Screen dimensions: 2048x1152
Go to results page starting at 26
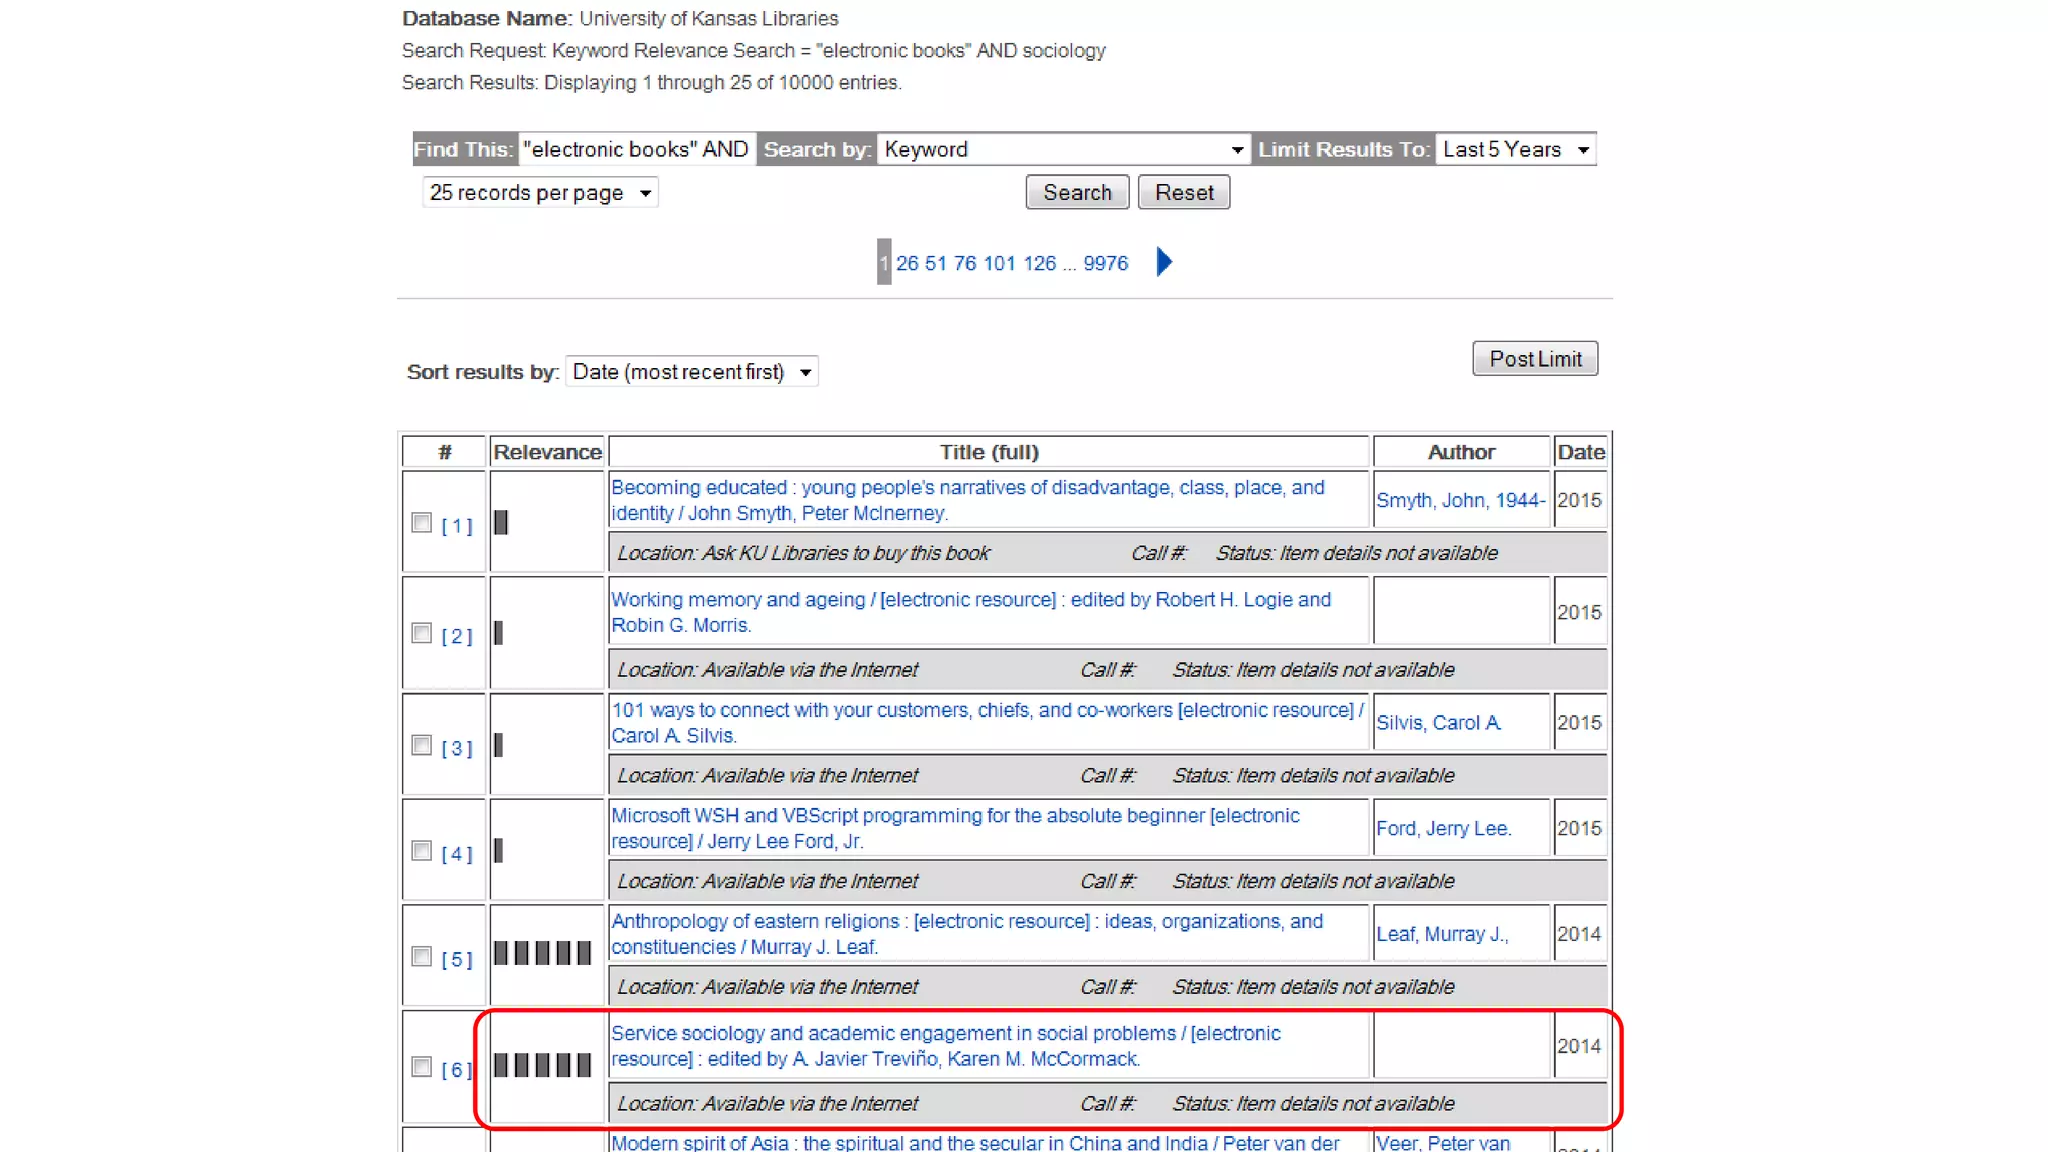tap(907, 263)
